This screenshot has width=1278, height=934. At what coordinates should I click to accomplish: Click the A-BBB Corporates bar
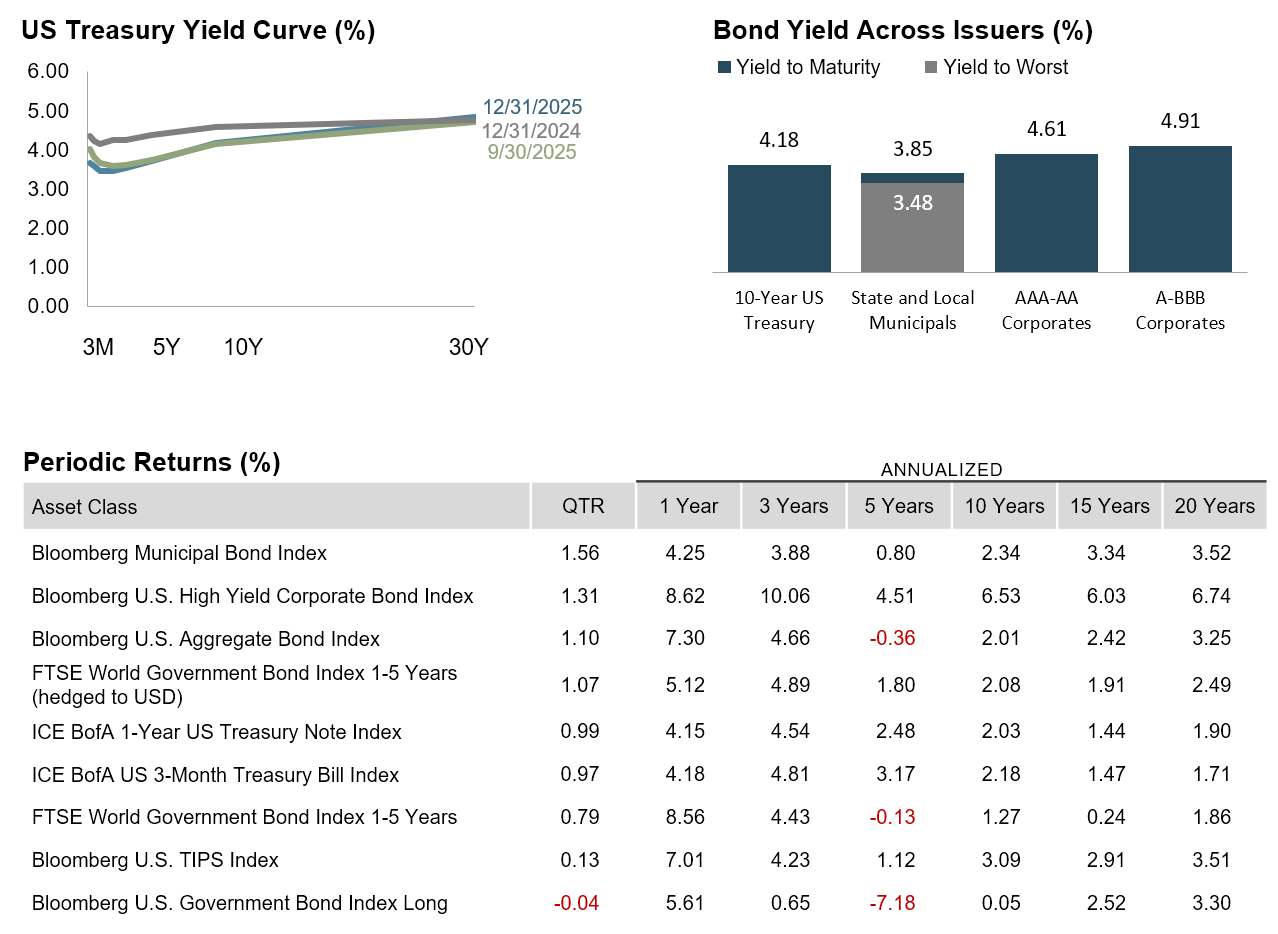tap(1180, 209)
